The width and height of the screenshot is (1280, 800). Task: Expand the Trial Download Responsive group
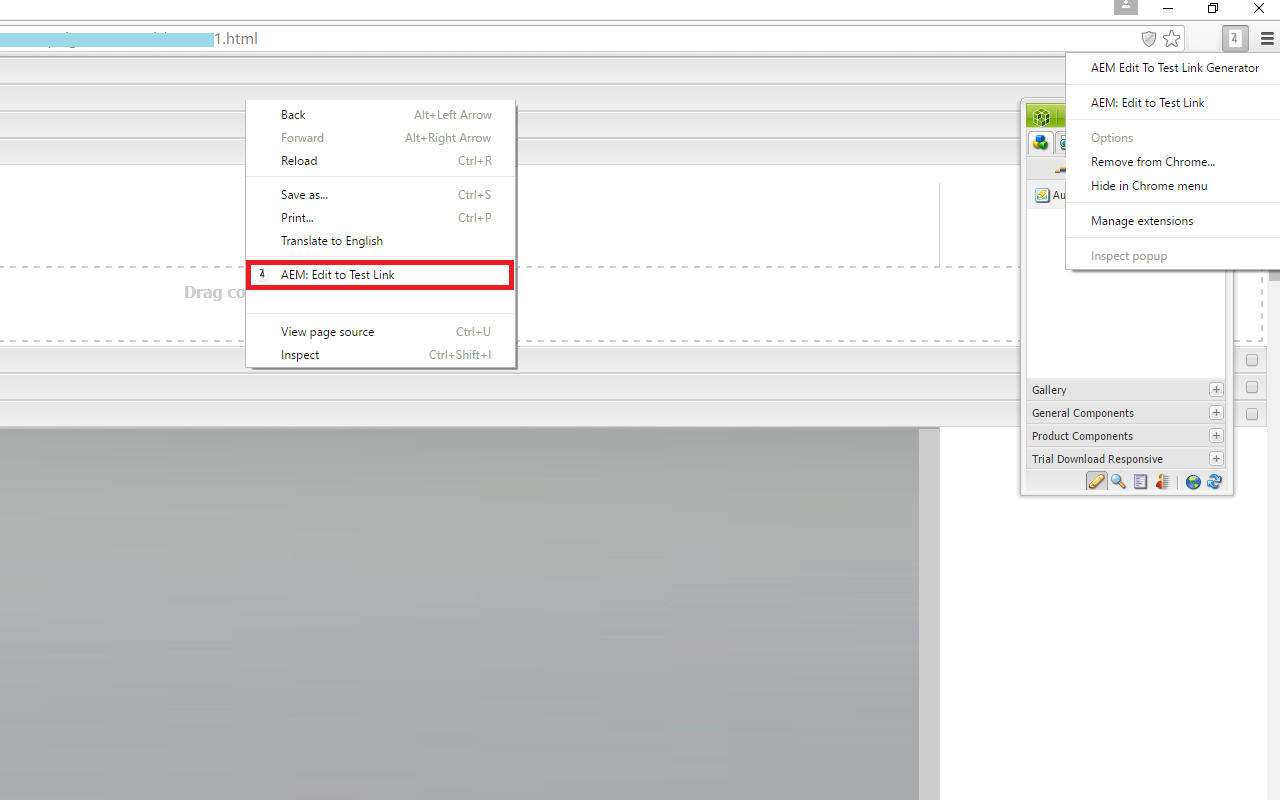click(1216, 458)
